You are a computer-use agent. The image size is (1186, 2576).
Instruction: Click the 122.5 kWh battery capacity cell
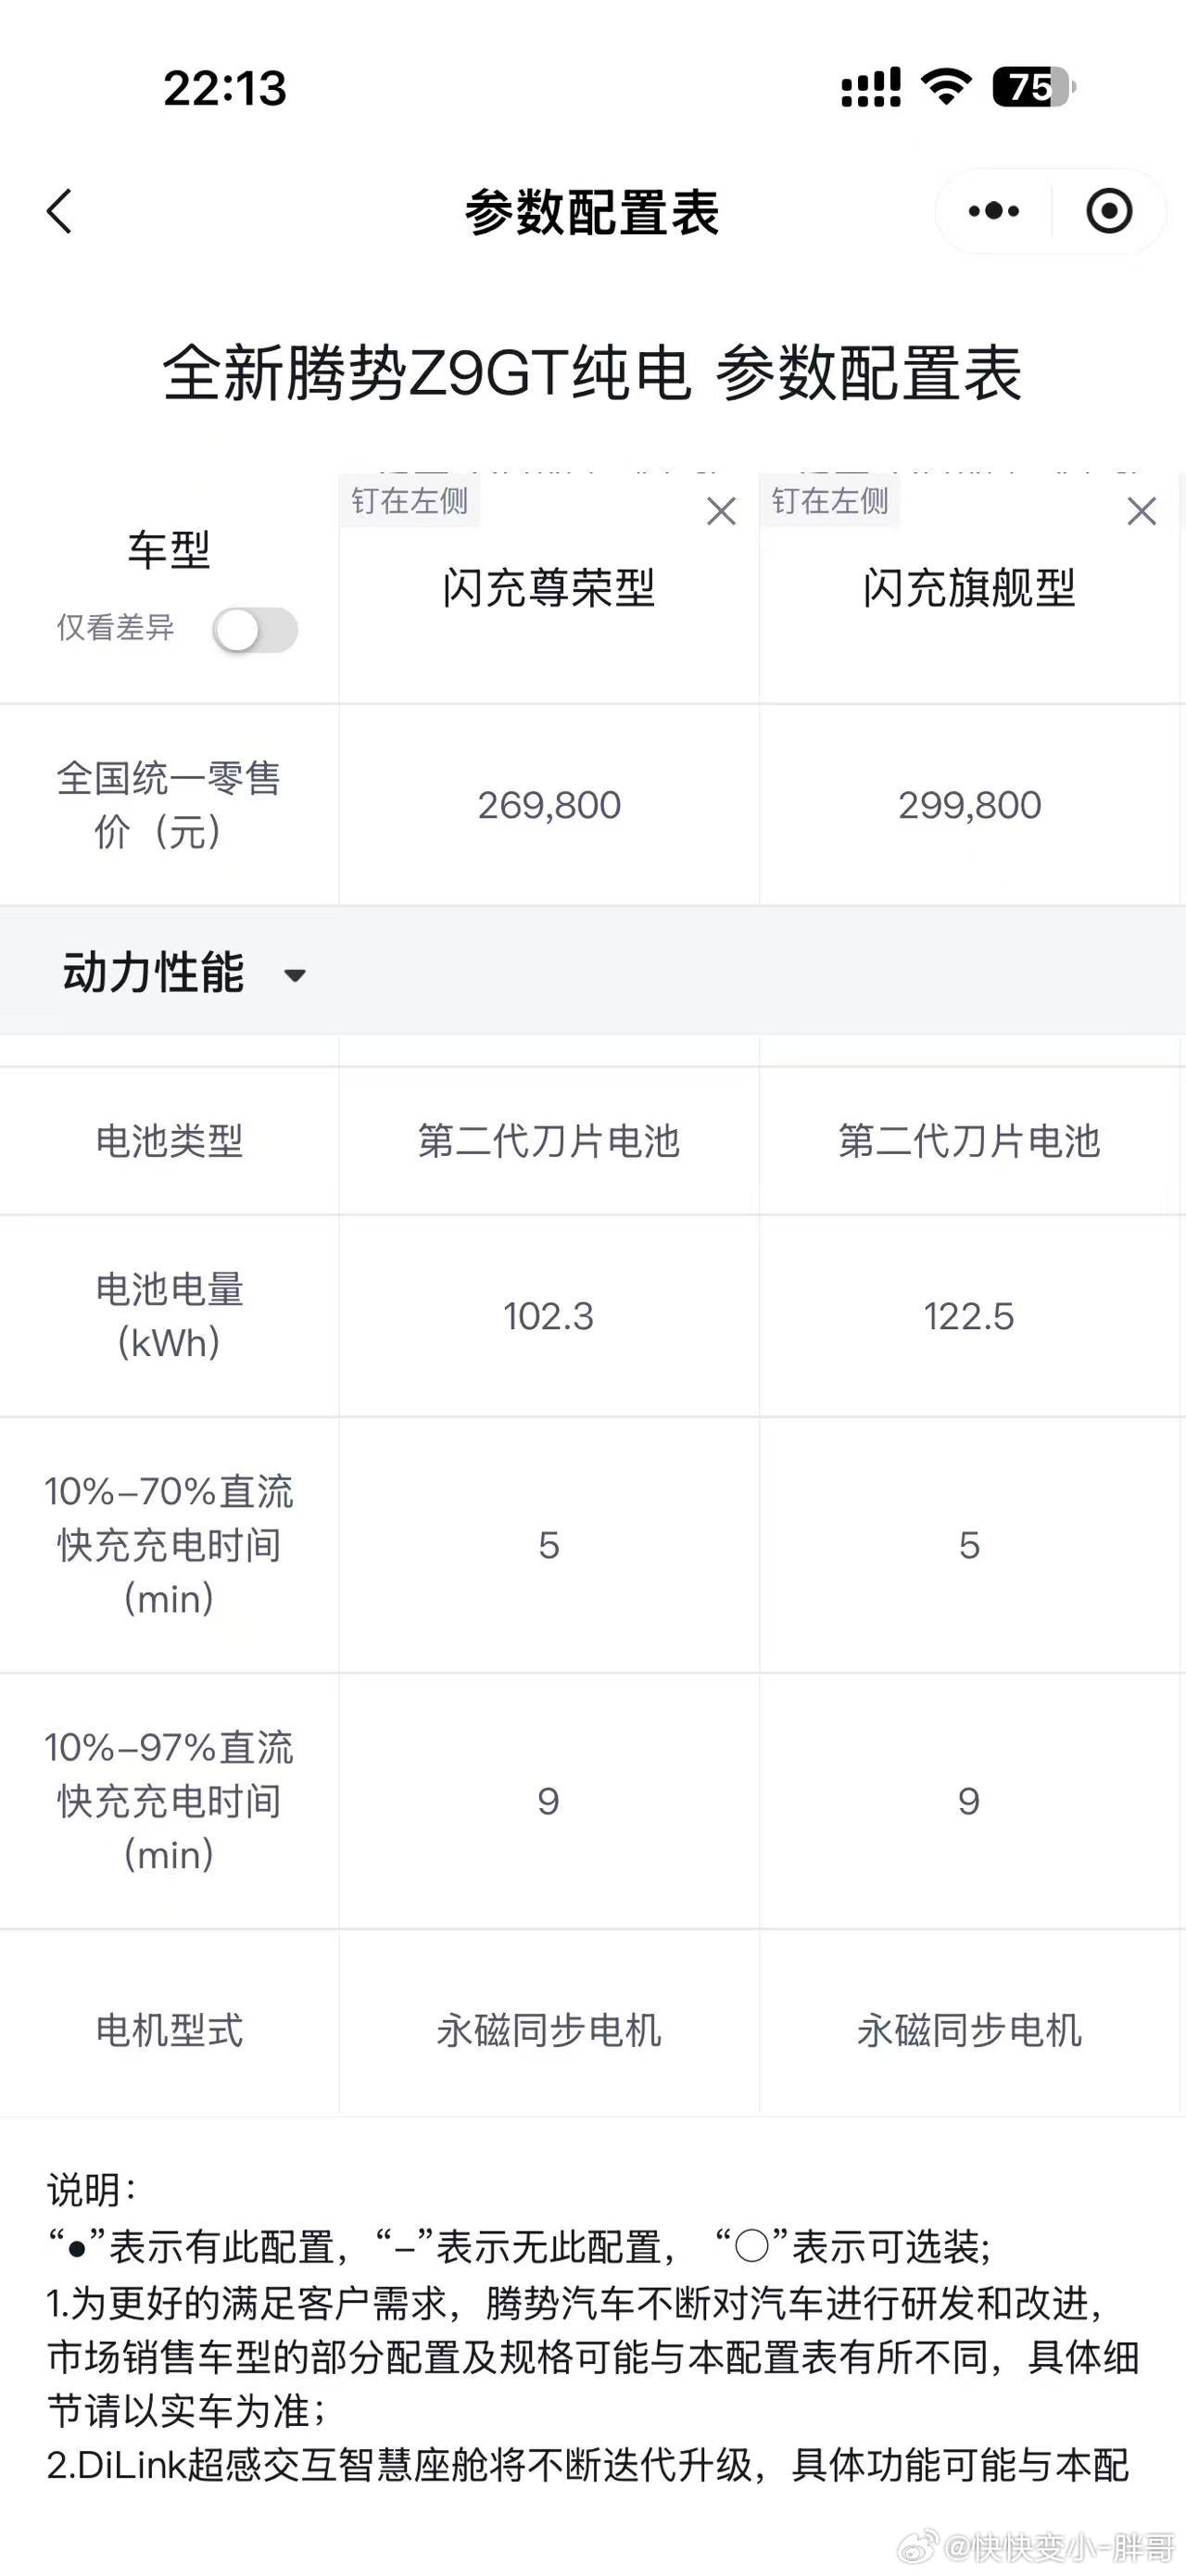click(968, 1317)
